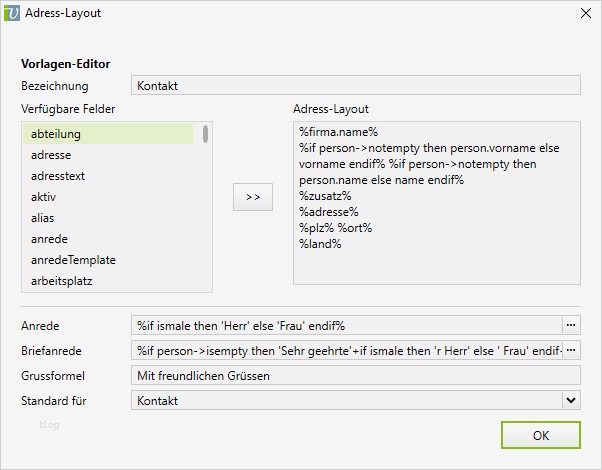
Task: Choose 'adresstext' from field list
Action: pos(108,176)
